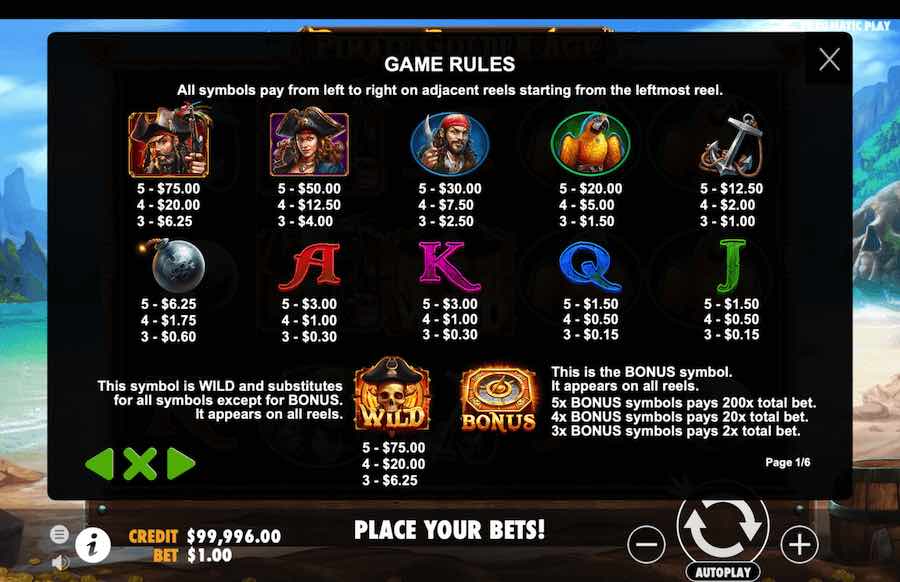900x582 pixels.
Task: Click the credit amount $99,996.00
Action: 234,537
